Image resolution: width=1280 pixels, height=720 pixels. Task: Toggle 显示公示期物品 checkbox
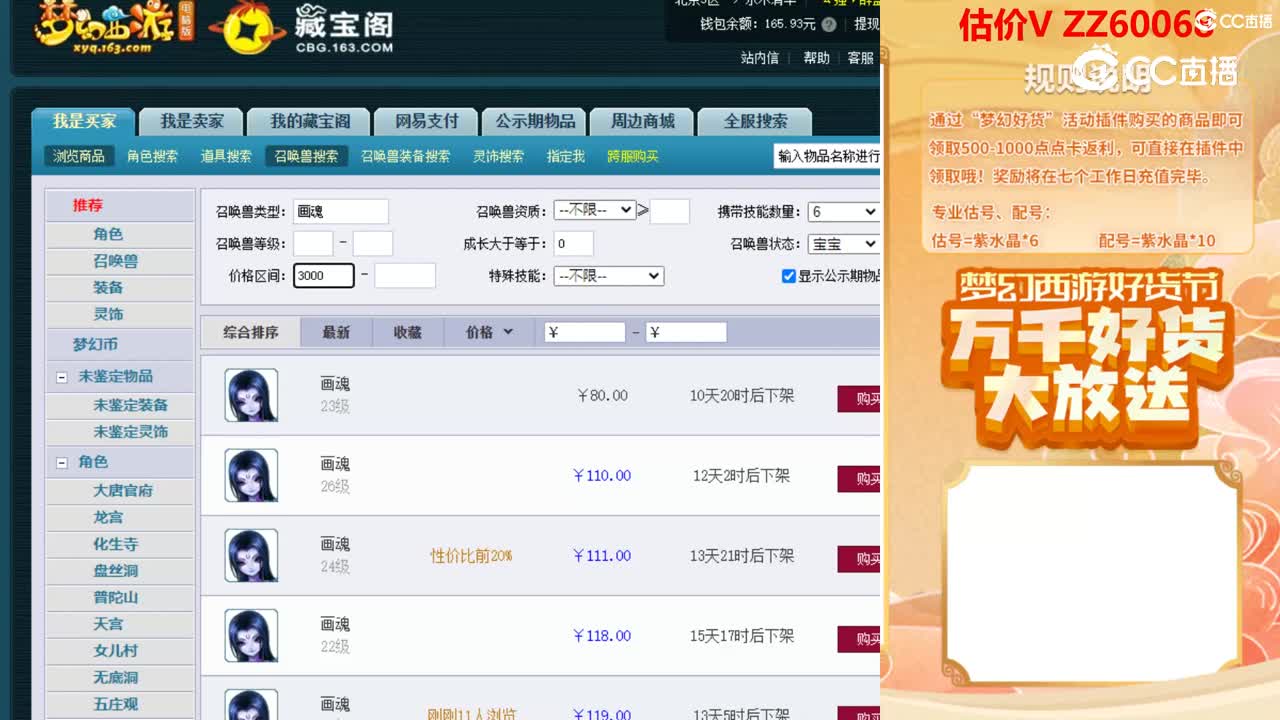point(788,276)
